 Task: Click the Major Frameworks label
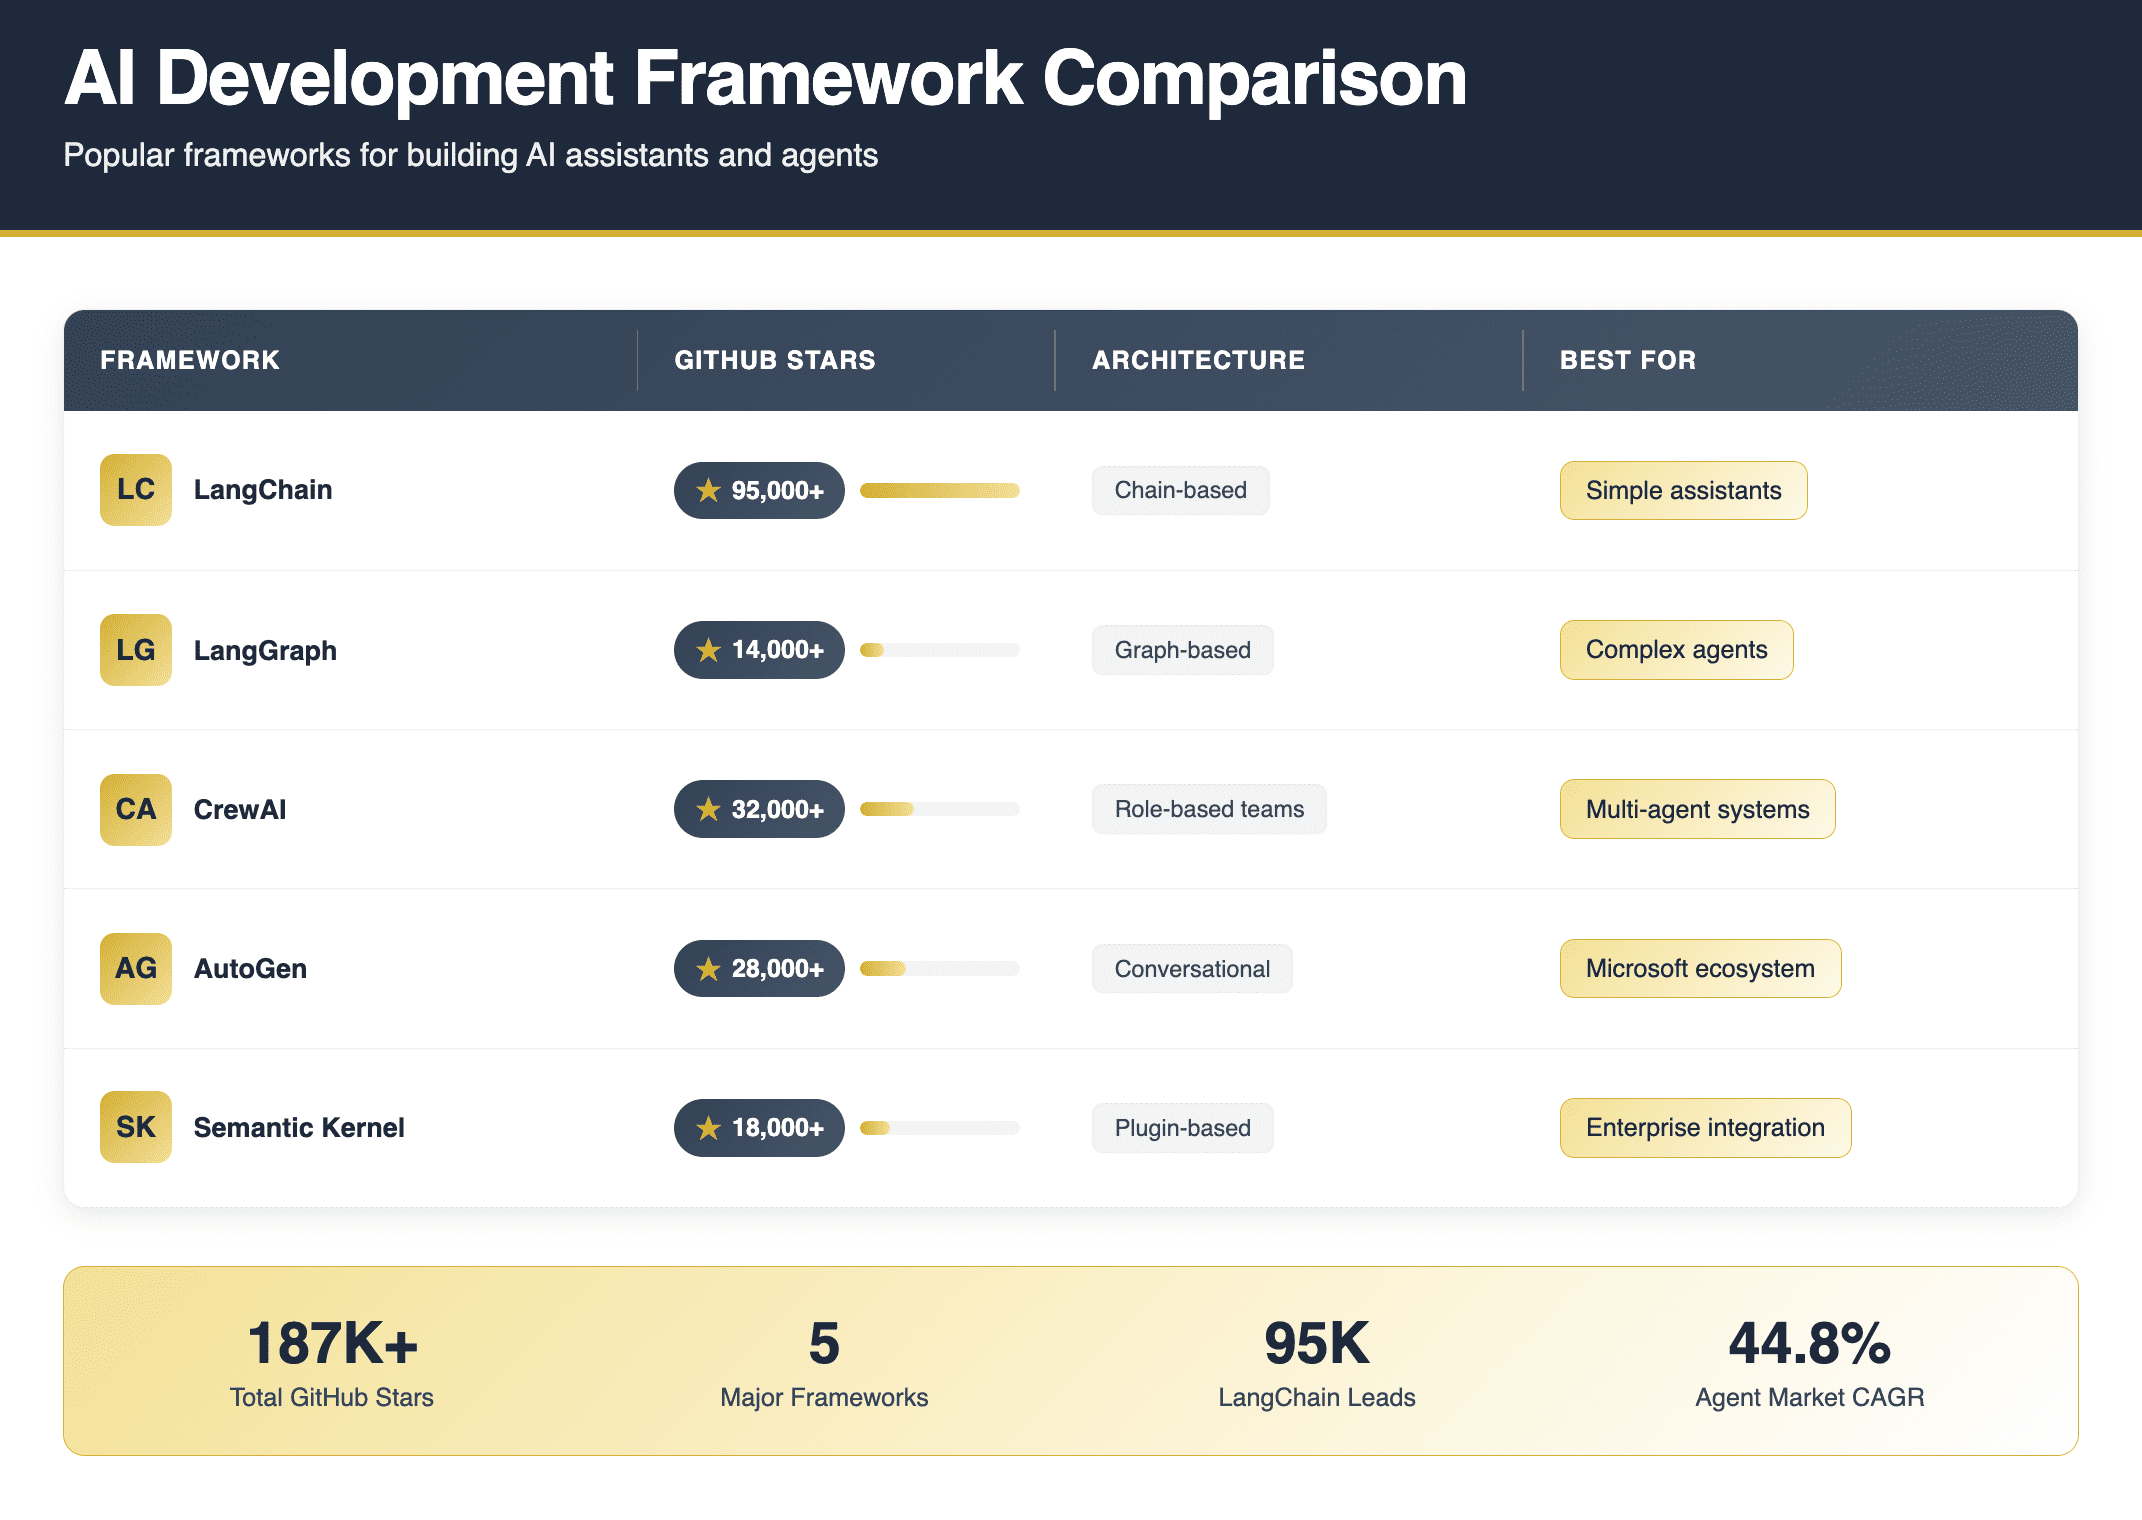(824, 1397)
